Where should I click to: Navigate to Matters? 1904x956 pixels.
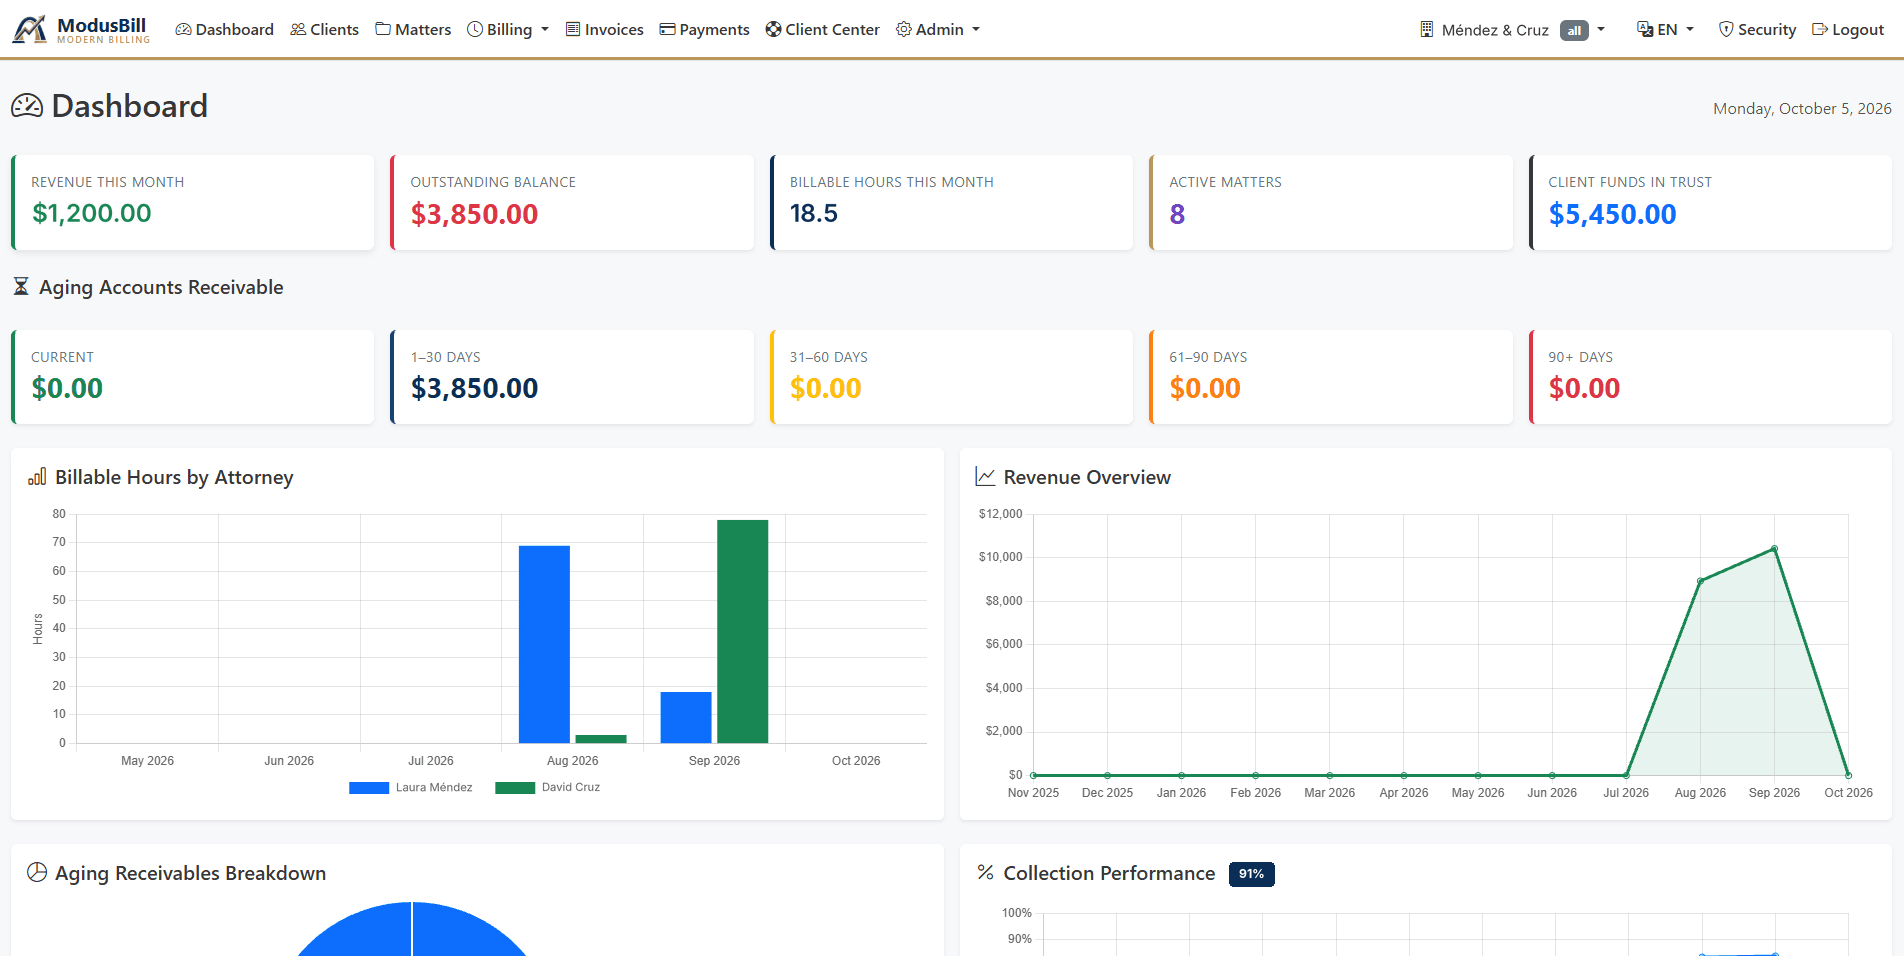(x=413, y=30)
